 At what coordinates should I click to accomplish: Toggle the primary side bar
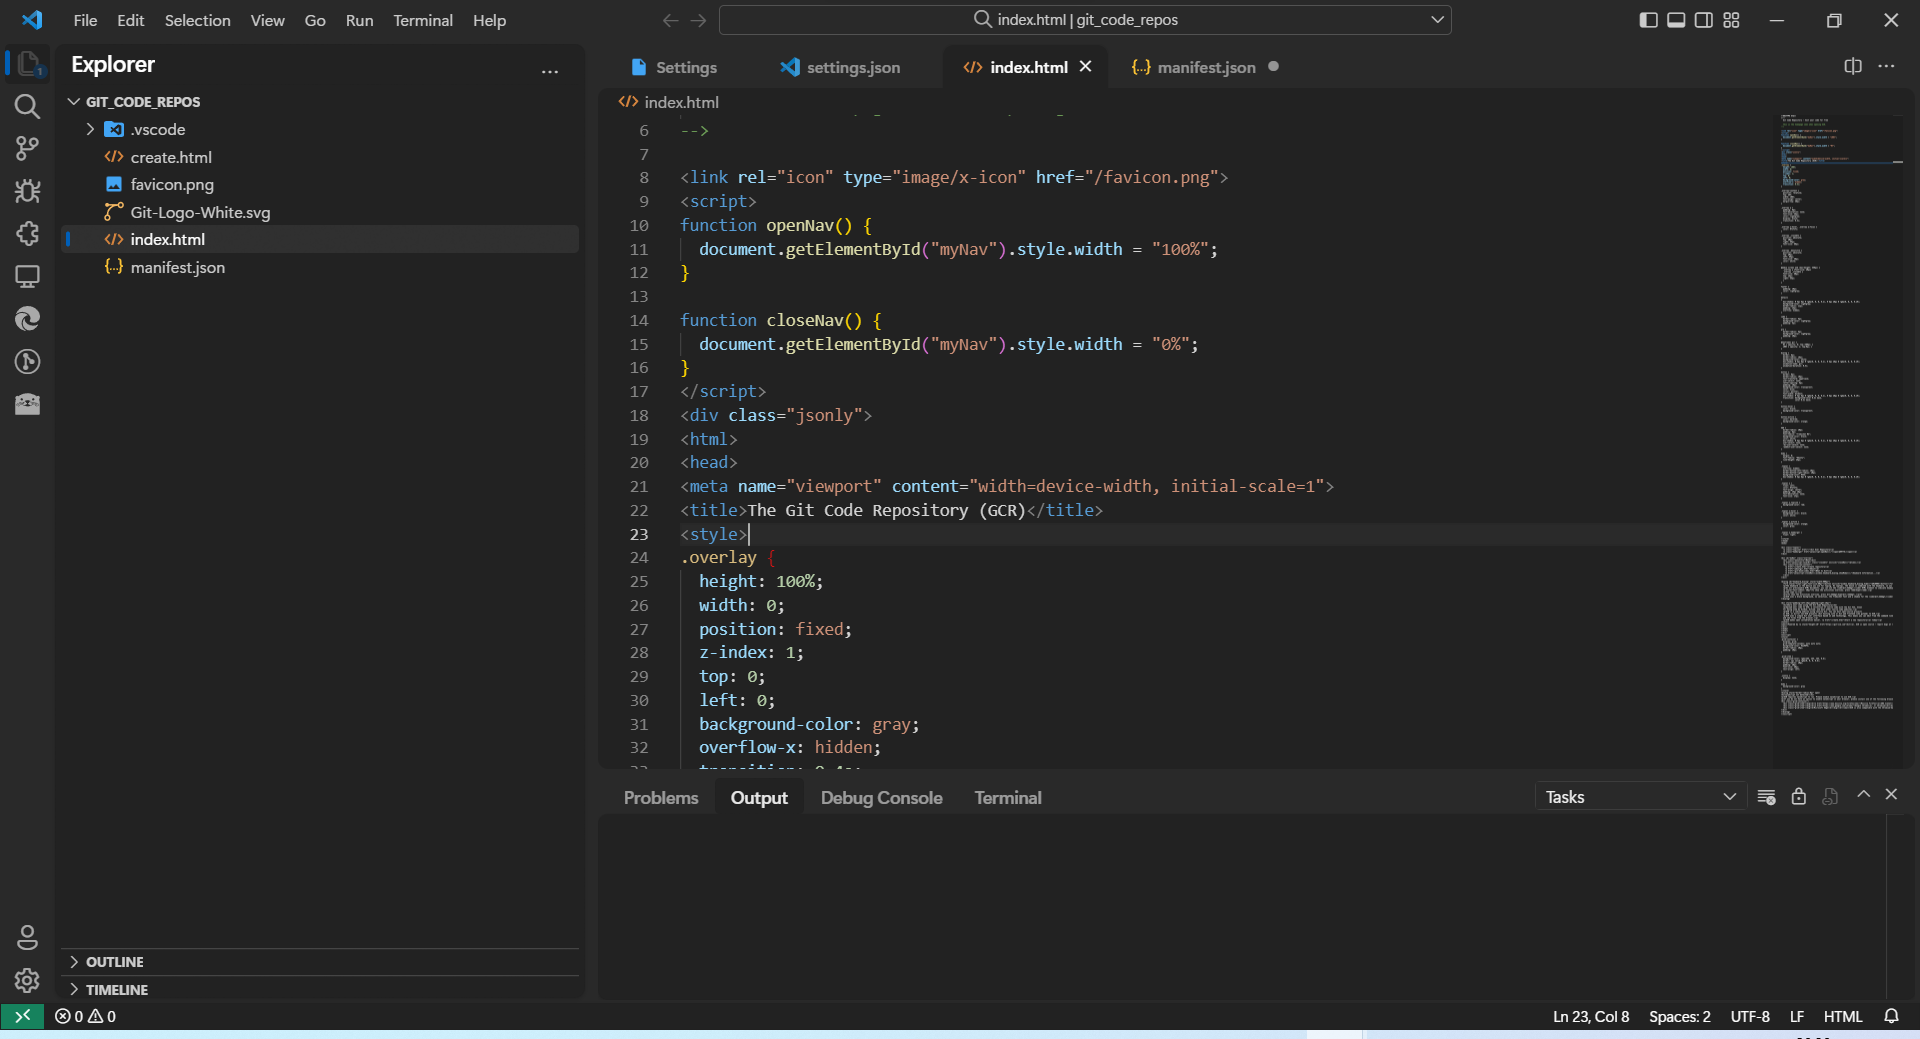coord(1649,20)
